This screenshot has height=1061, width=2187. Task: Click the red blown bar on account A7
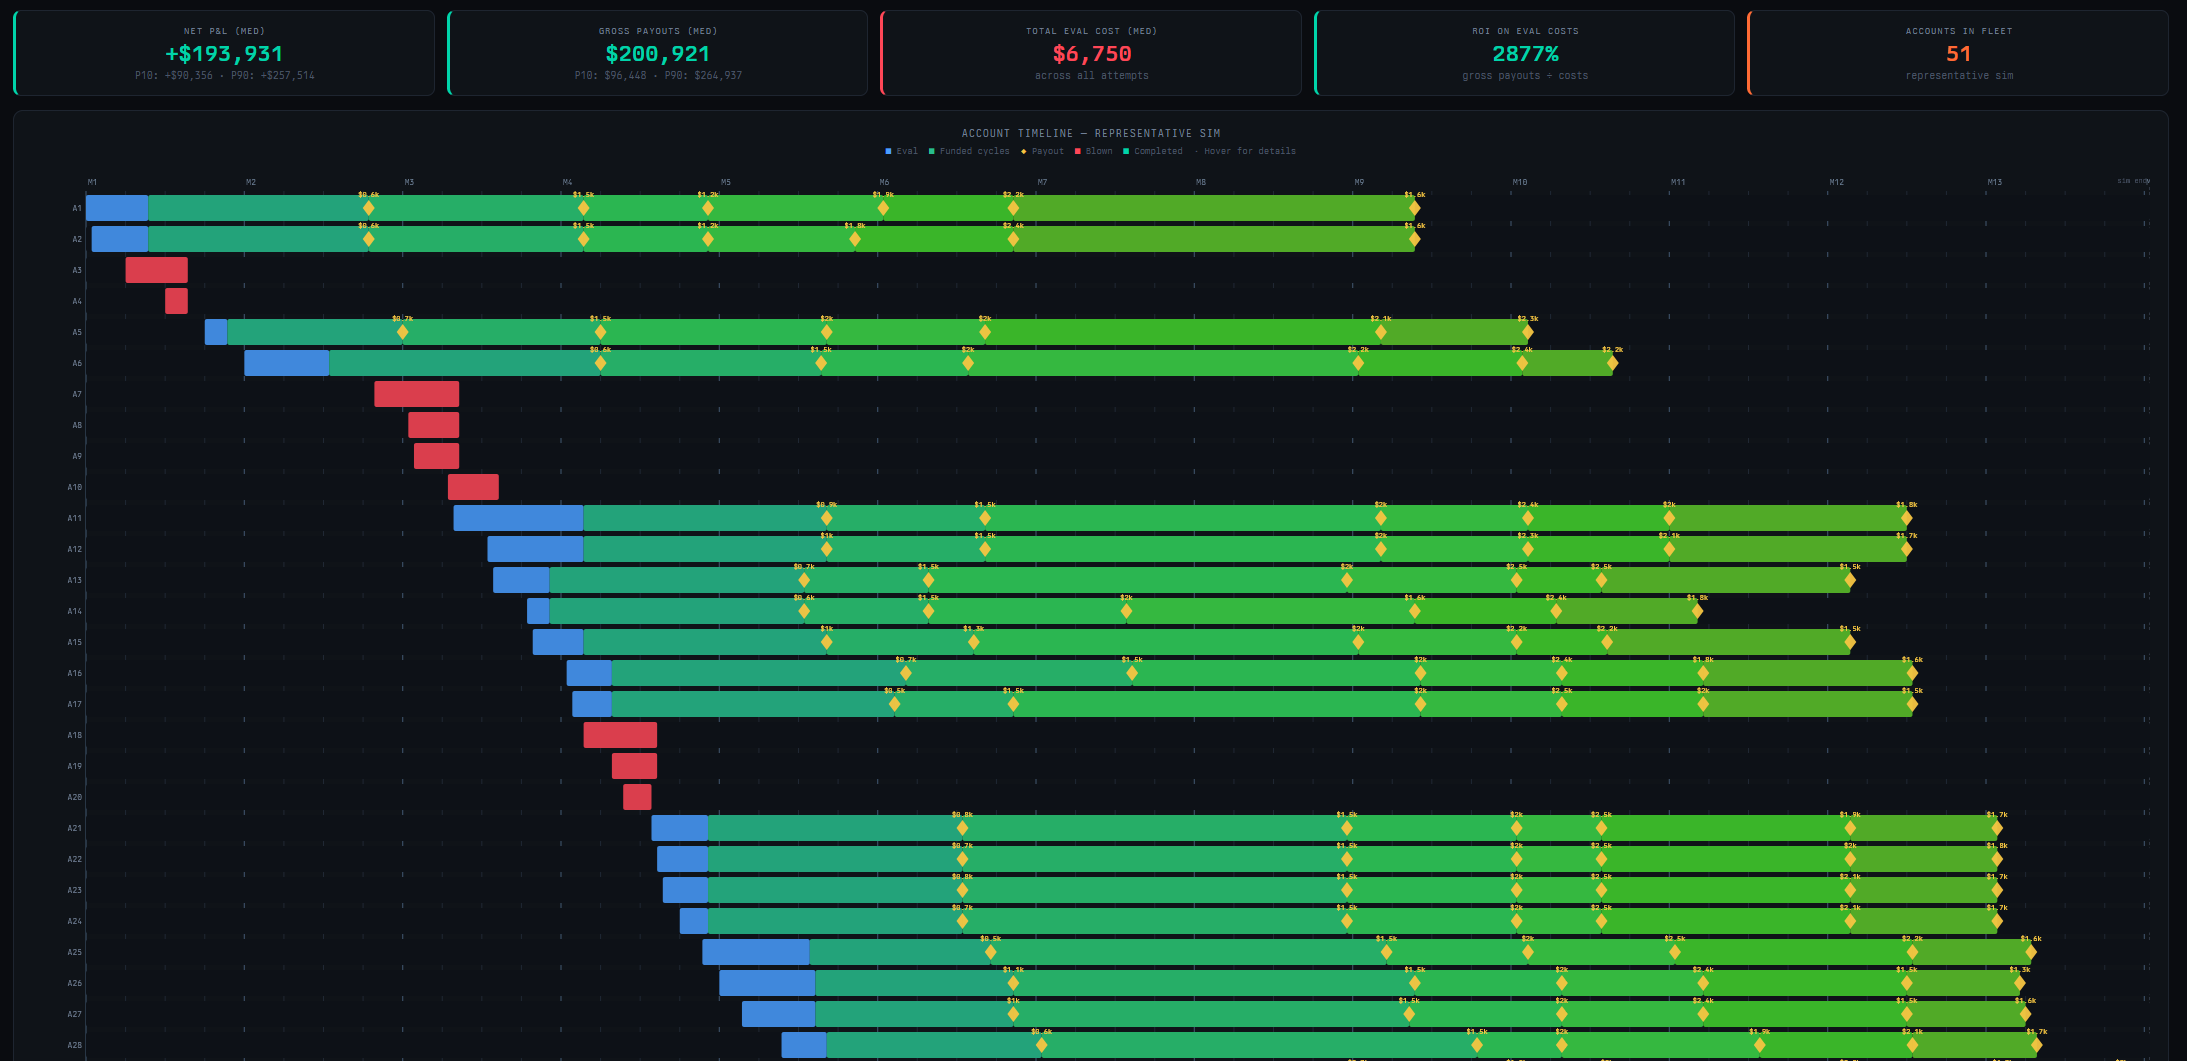416,394
